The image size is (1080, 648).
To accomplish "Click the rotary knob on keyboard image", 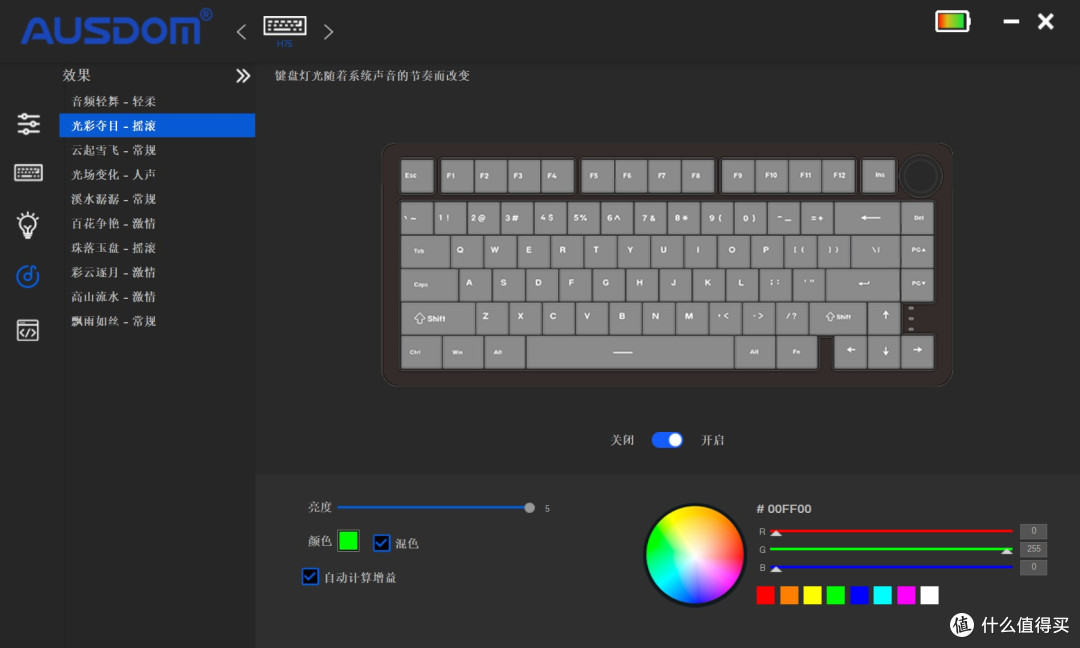I will pos(920,176).
